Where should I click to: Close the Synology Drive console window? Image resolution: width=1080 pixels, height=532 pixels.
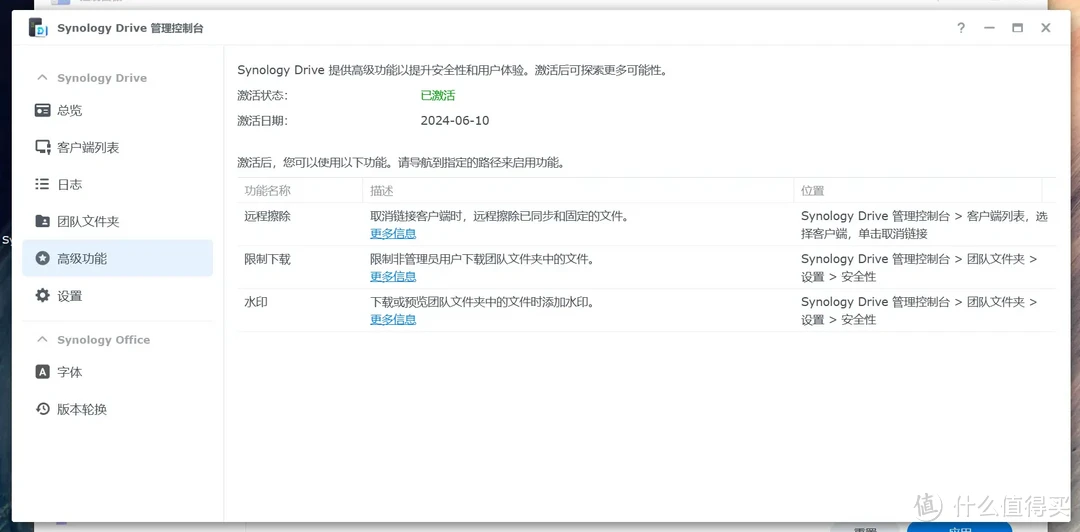pyautogui.click(x=1046, y=28)
